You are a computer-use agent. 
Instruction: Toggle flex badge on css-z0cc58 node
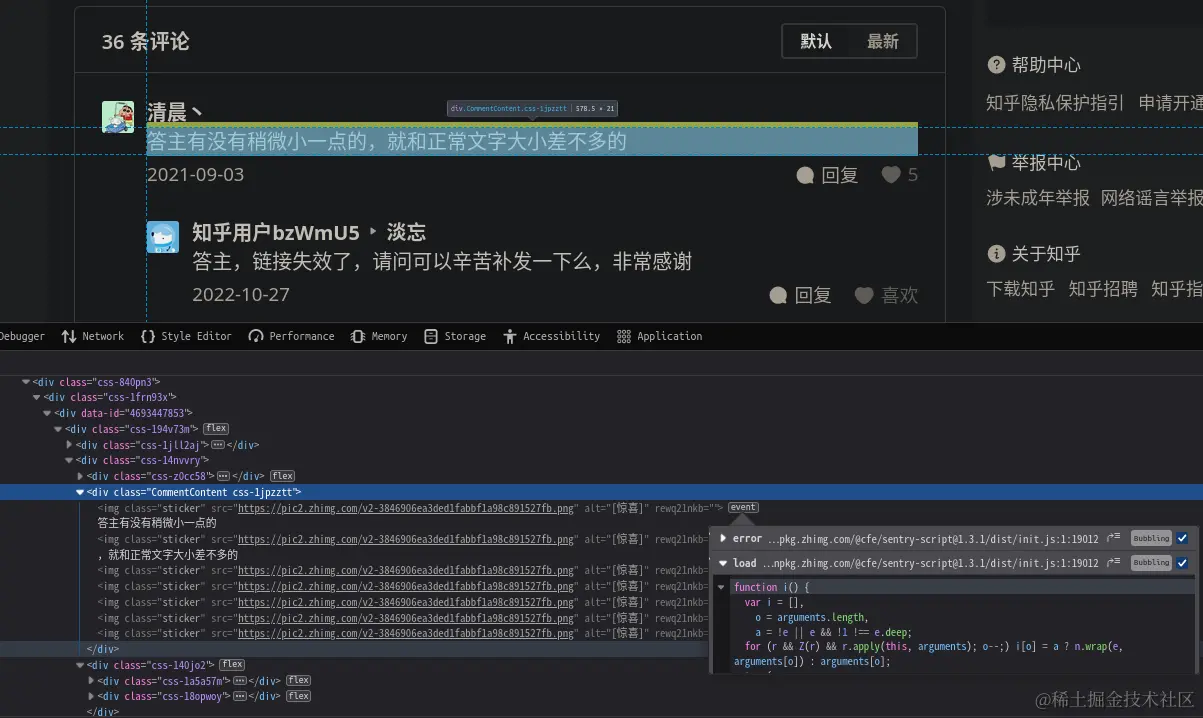pyautogui.click(x=282, y=476)
